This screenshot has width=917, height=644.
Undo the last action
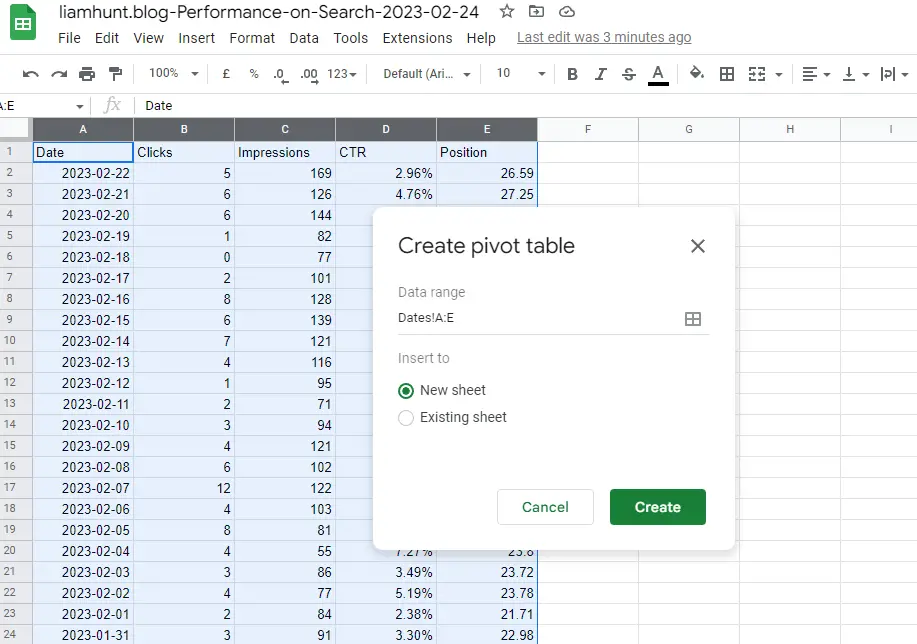(30, 74)
